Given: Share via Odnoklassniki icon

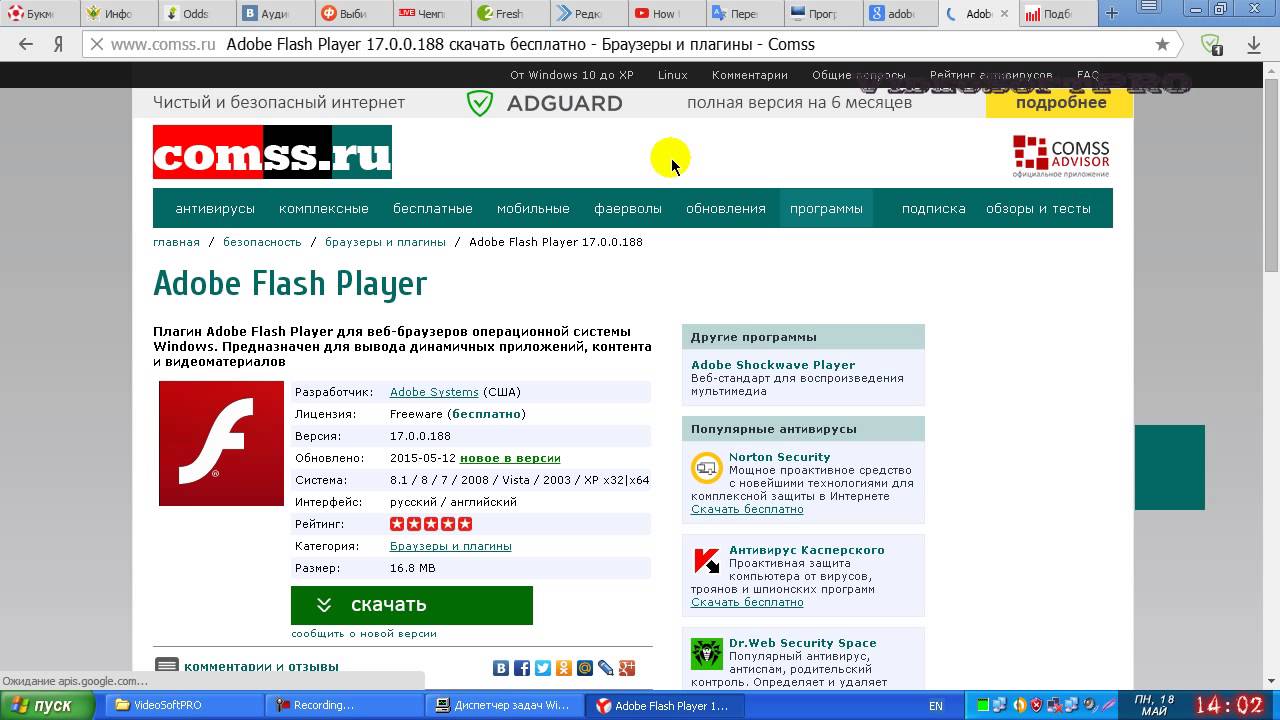Looking at the screenshot, I should click(x=564, y=668).
